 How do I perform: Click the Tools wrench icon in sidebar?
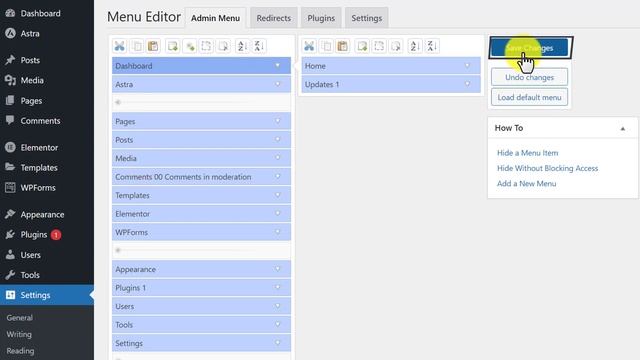[x=10, y=275]
